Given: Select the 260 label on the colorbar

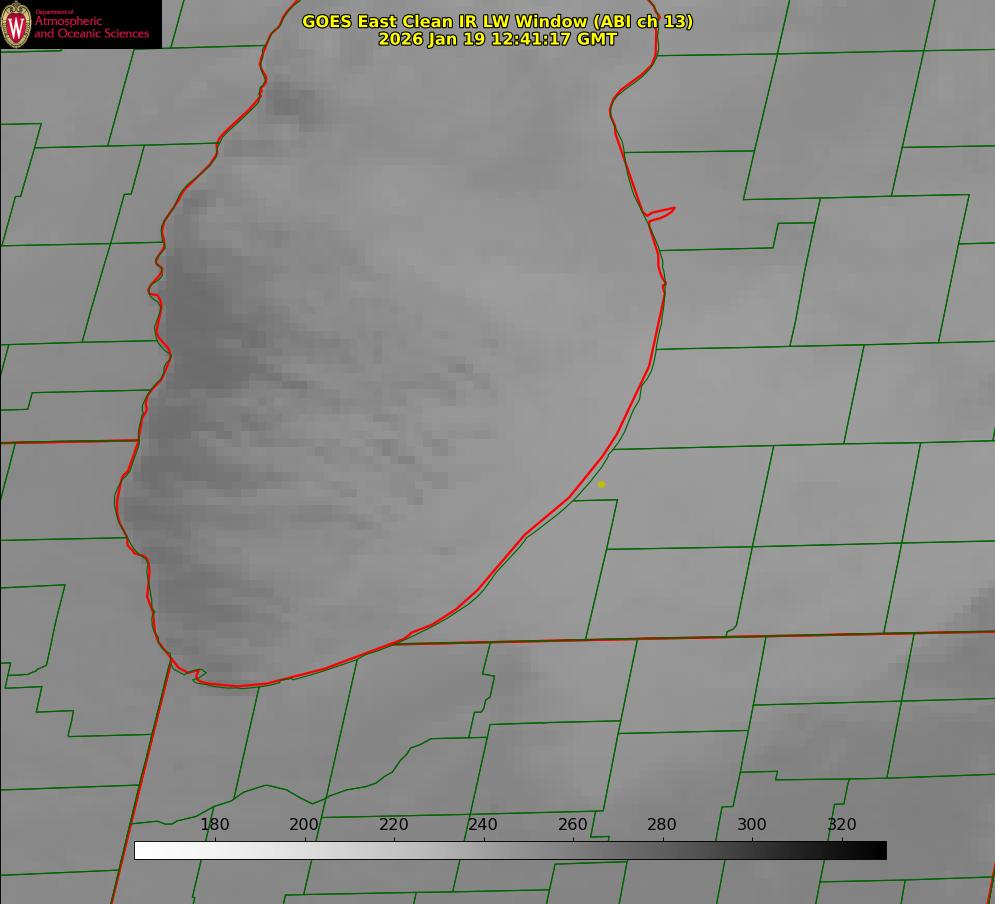Looking at the screenshot, I should (x=573, y=825).
